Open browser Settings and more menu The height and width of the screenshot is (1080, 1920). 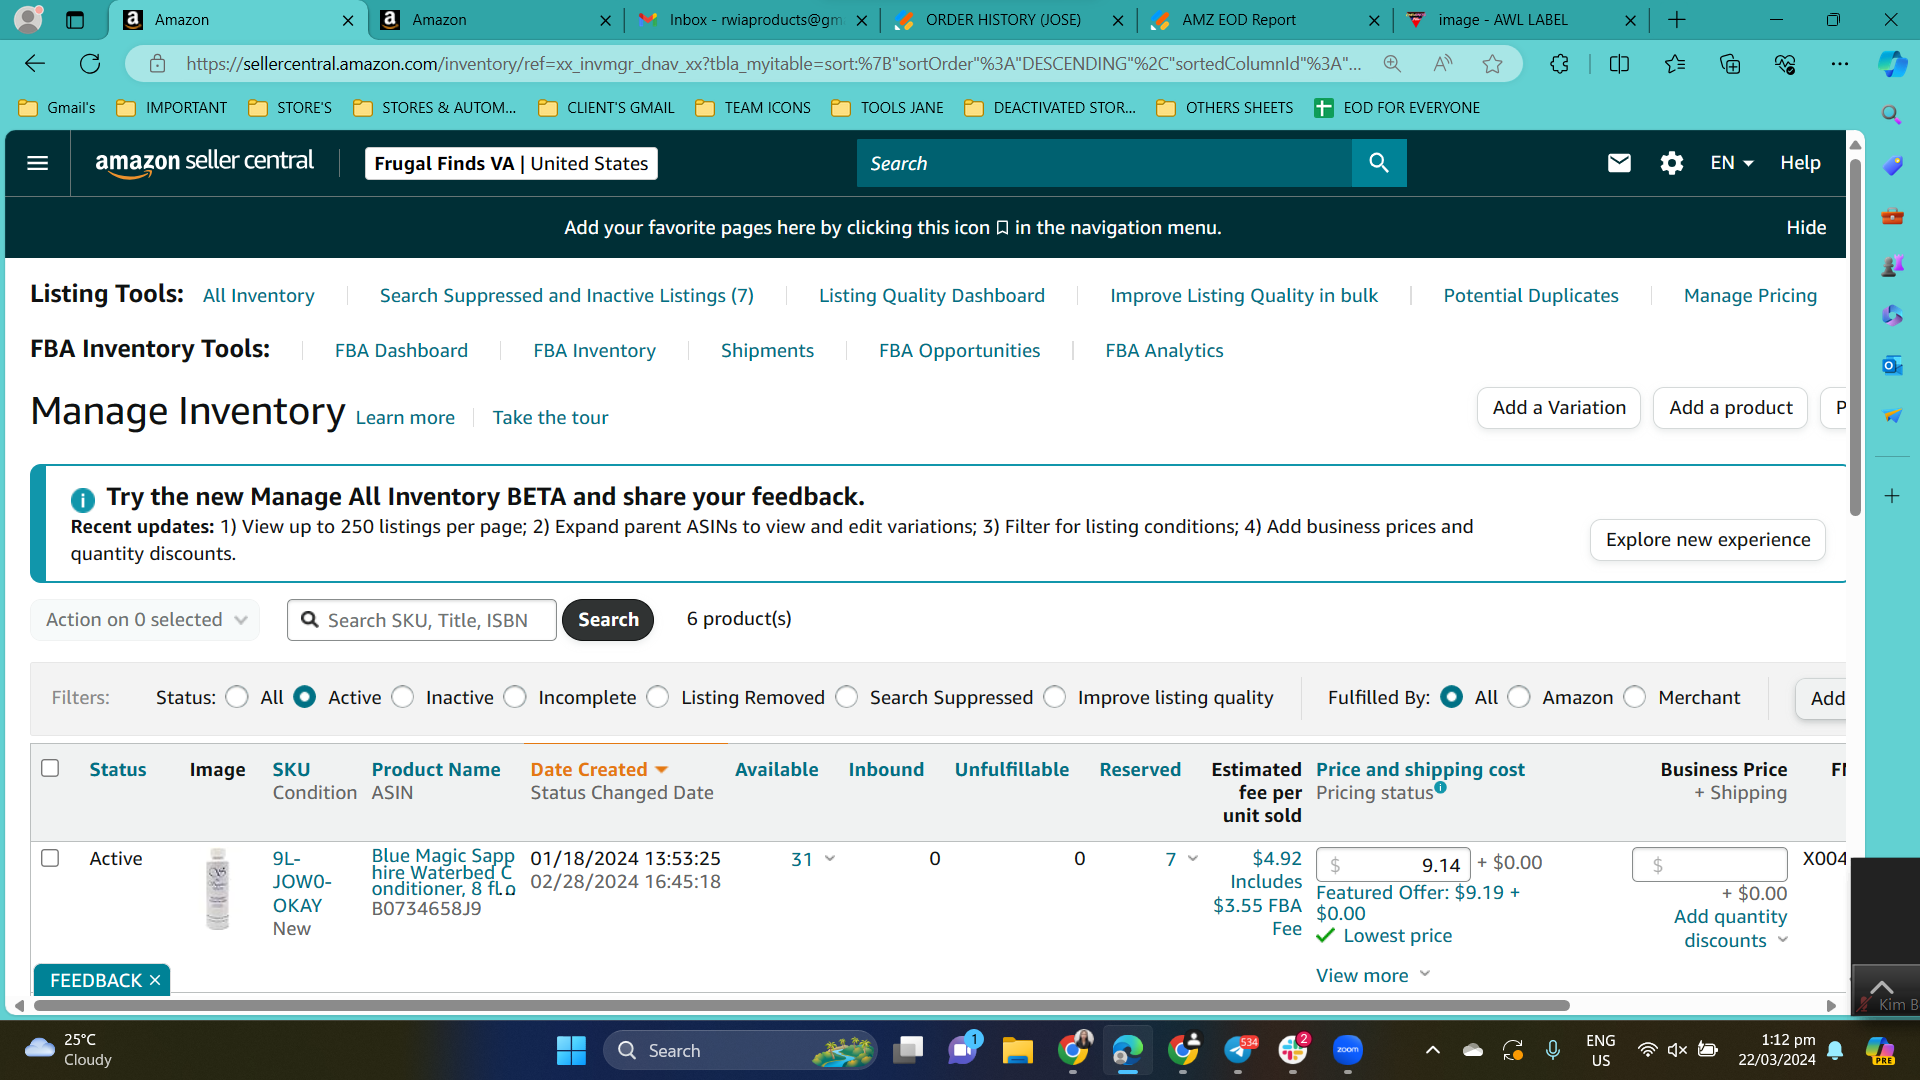1840,64
